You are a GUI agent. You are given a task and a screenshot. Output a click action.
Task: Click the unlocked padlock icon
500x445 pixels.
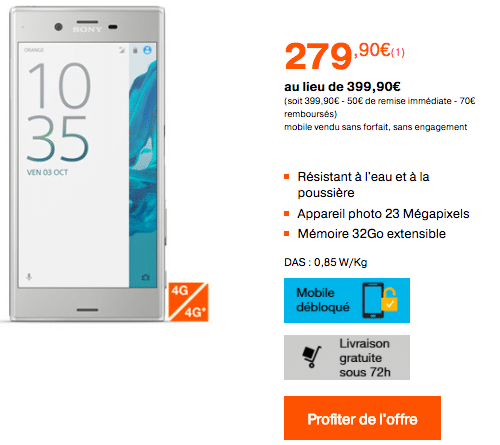389,299
